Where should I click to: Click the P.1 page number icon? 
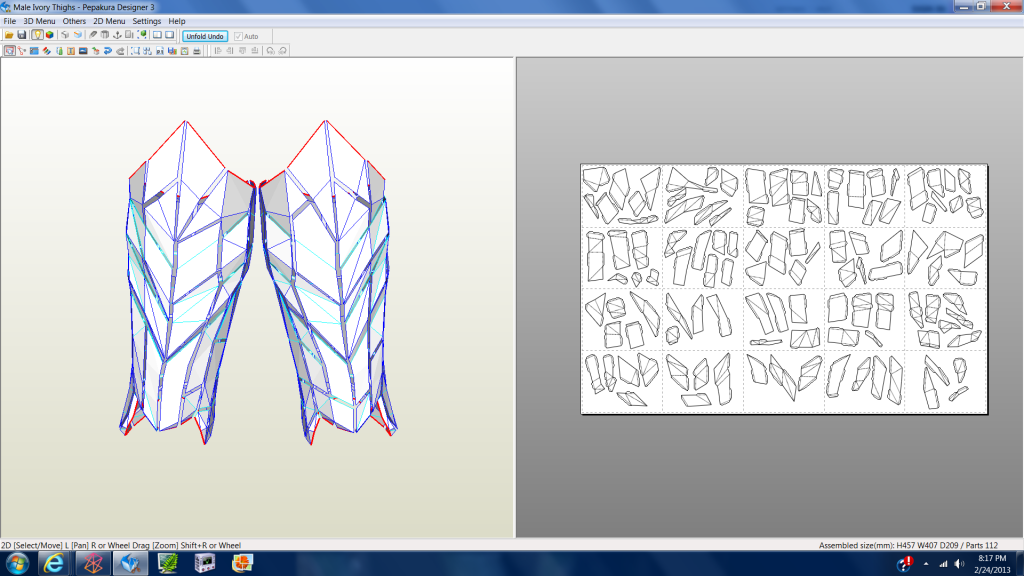[x=160, y=50]
